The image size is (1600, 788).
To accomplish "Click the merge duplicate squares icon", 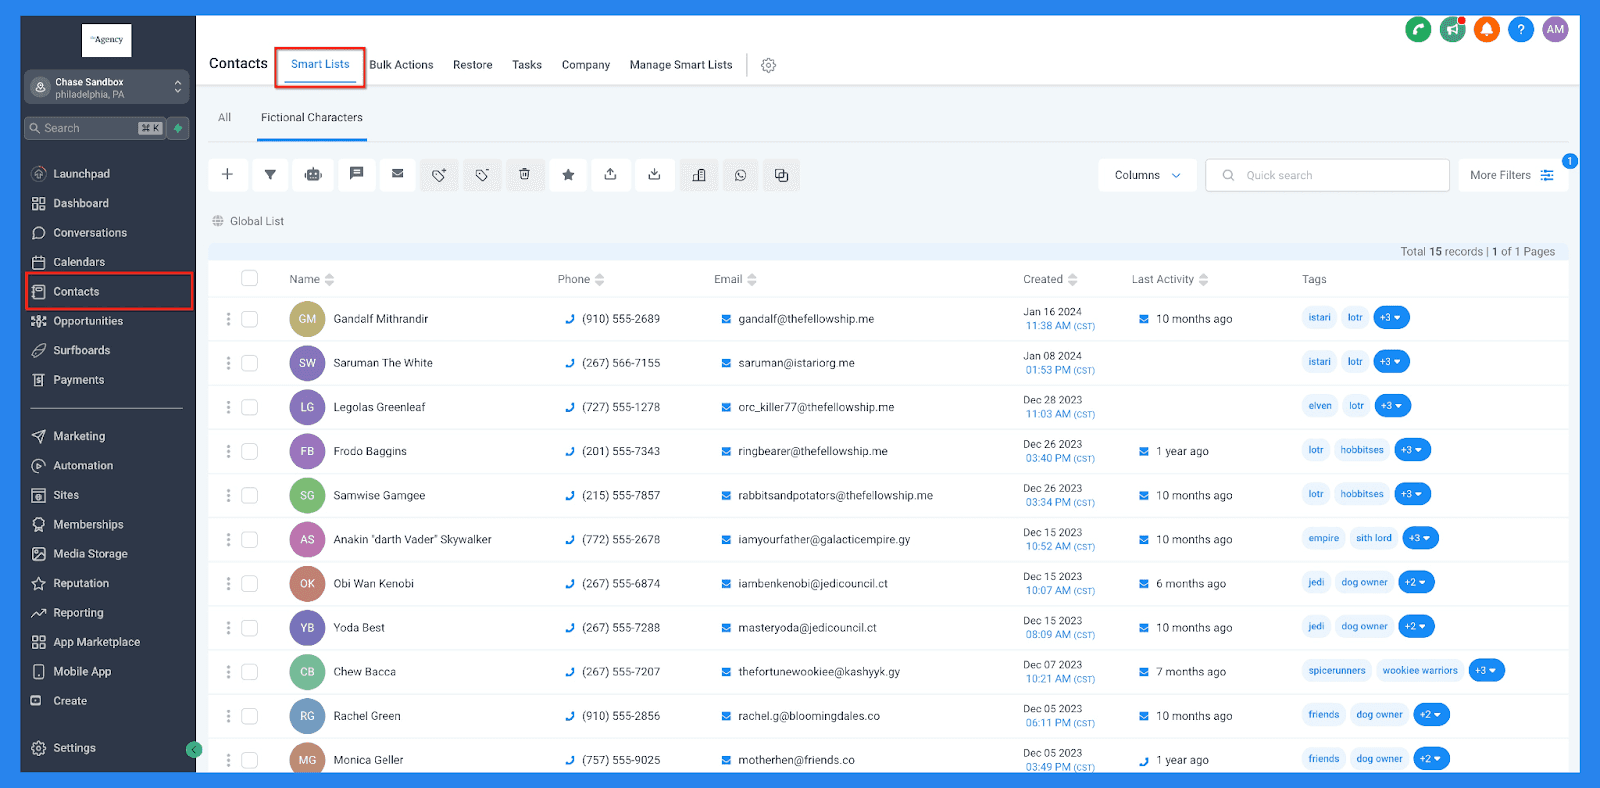I will (782, 175).
